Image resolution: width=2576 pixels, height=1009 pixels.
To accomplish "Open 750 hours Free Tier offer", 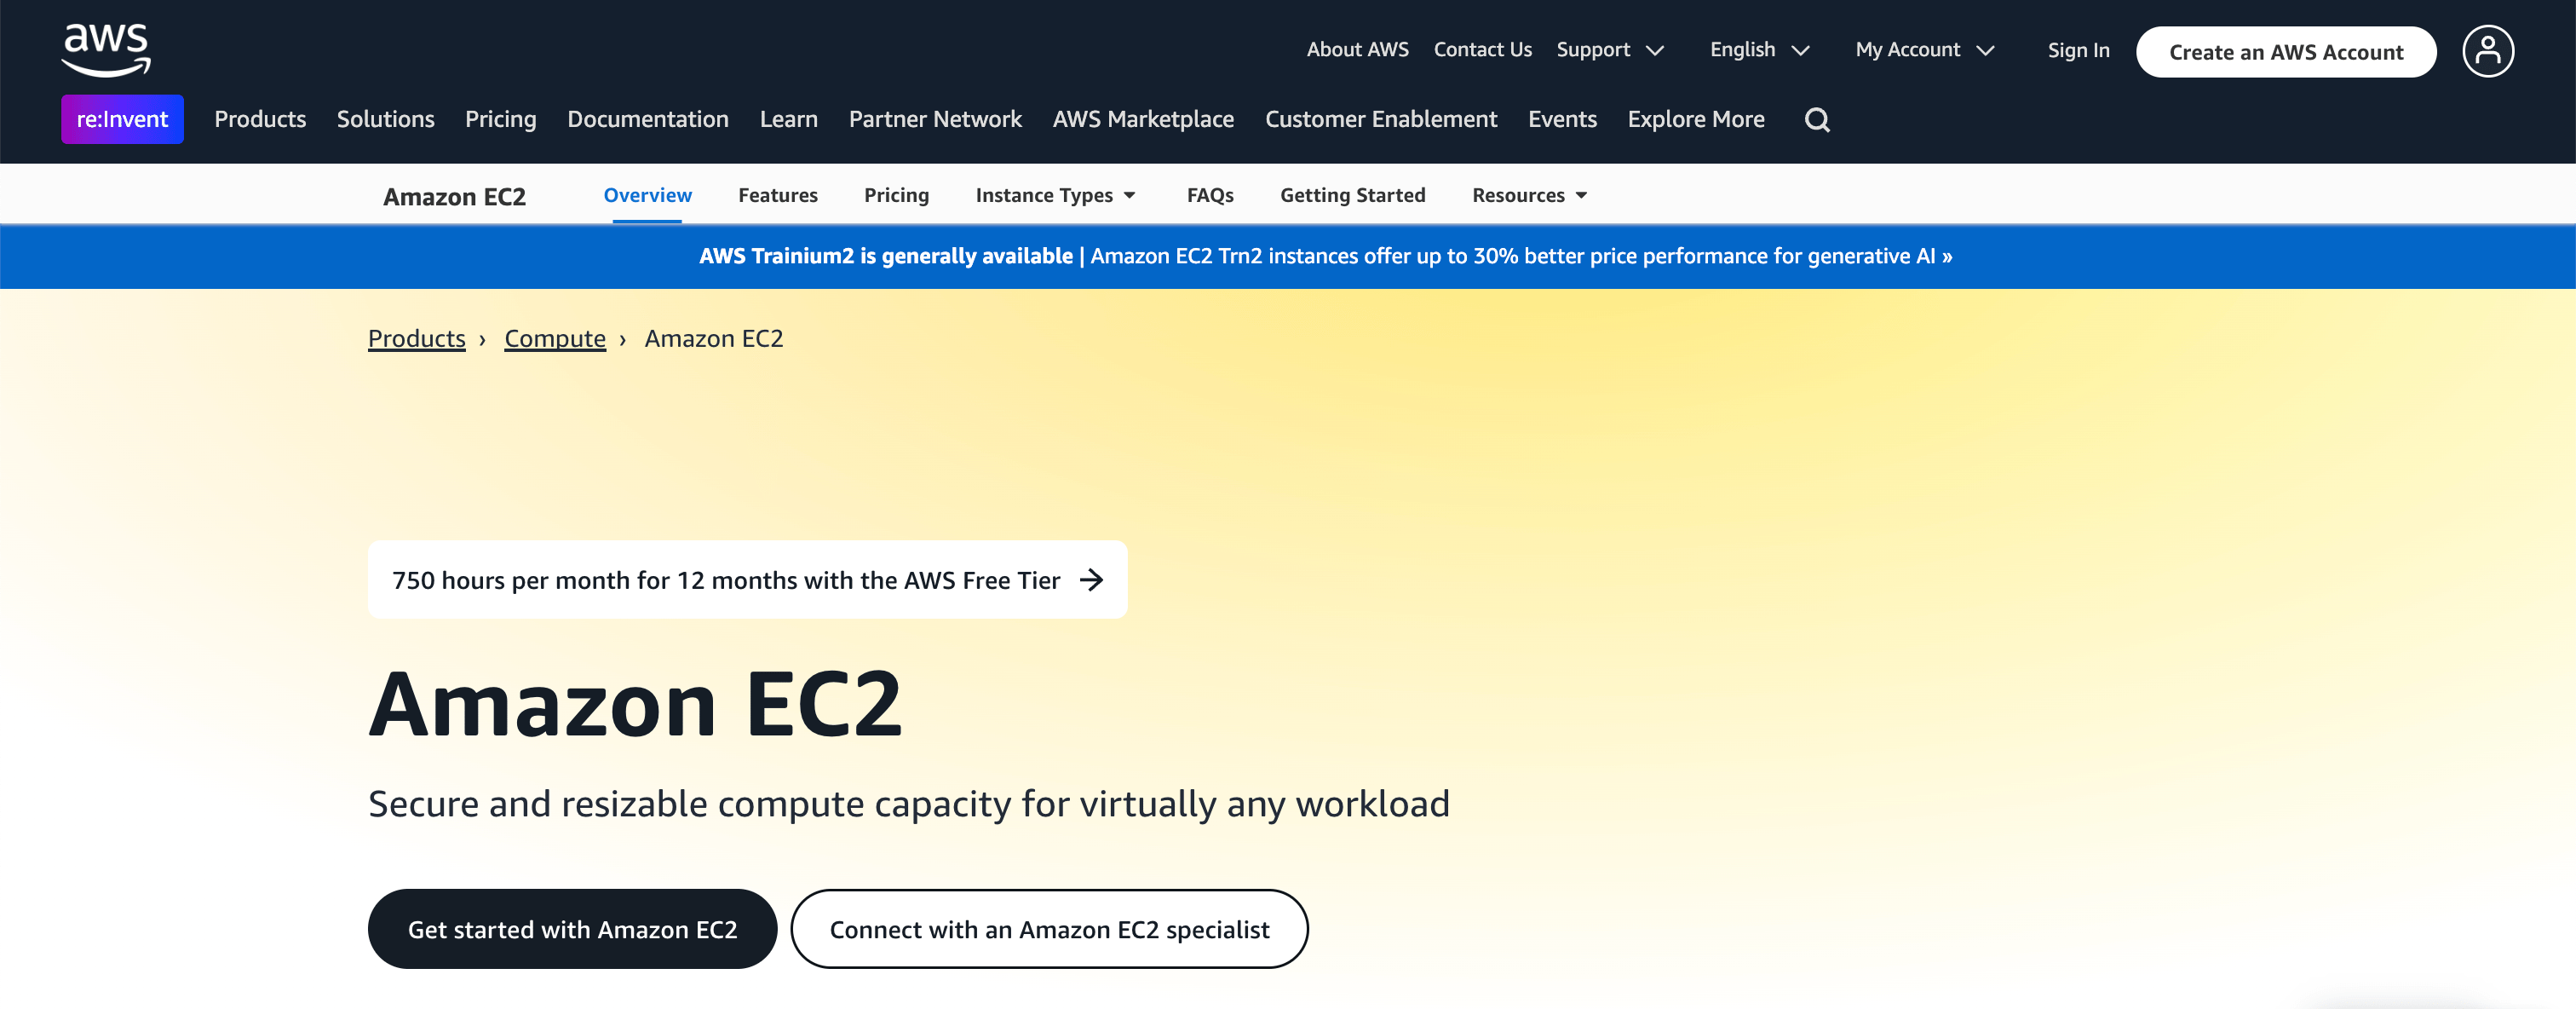I will 747,580.
